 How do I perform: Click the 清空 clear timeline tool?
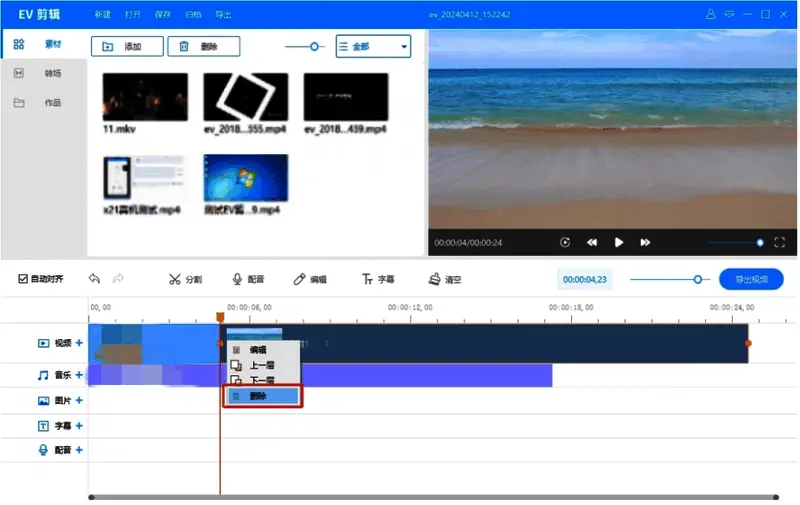(444, 280)
